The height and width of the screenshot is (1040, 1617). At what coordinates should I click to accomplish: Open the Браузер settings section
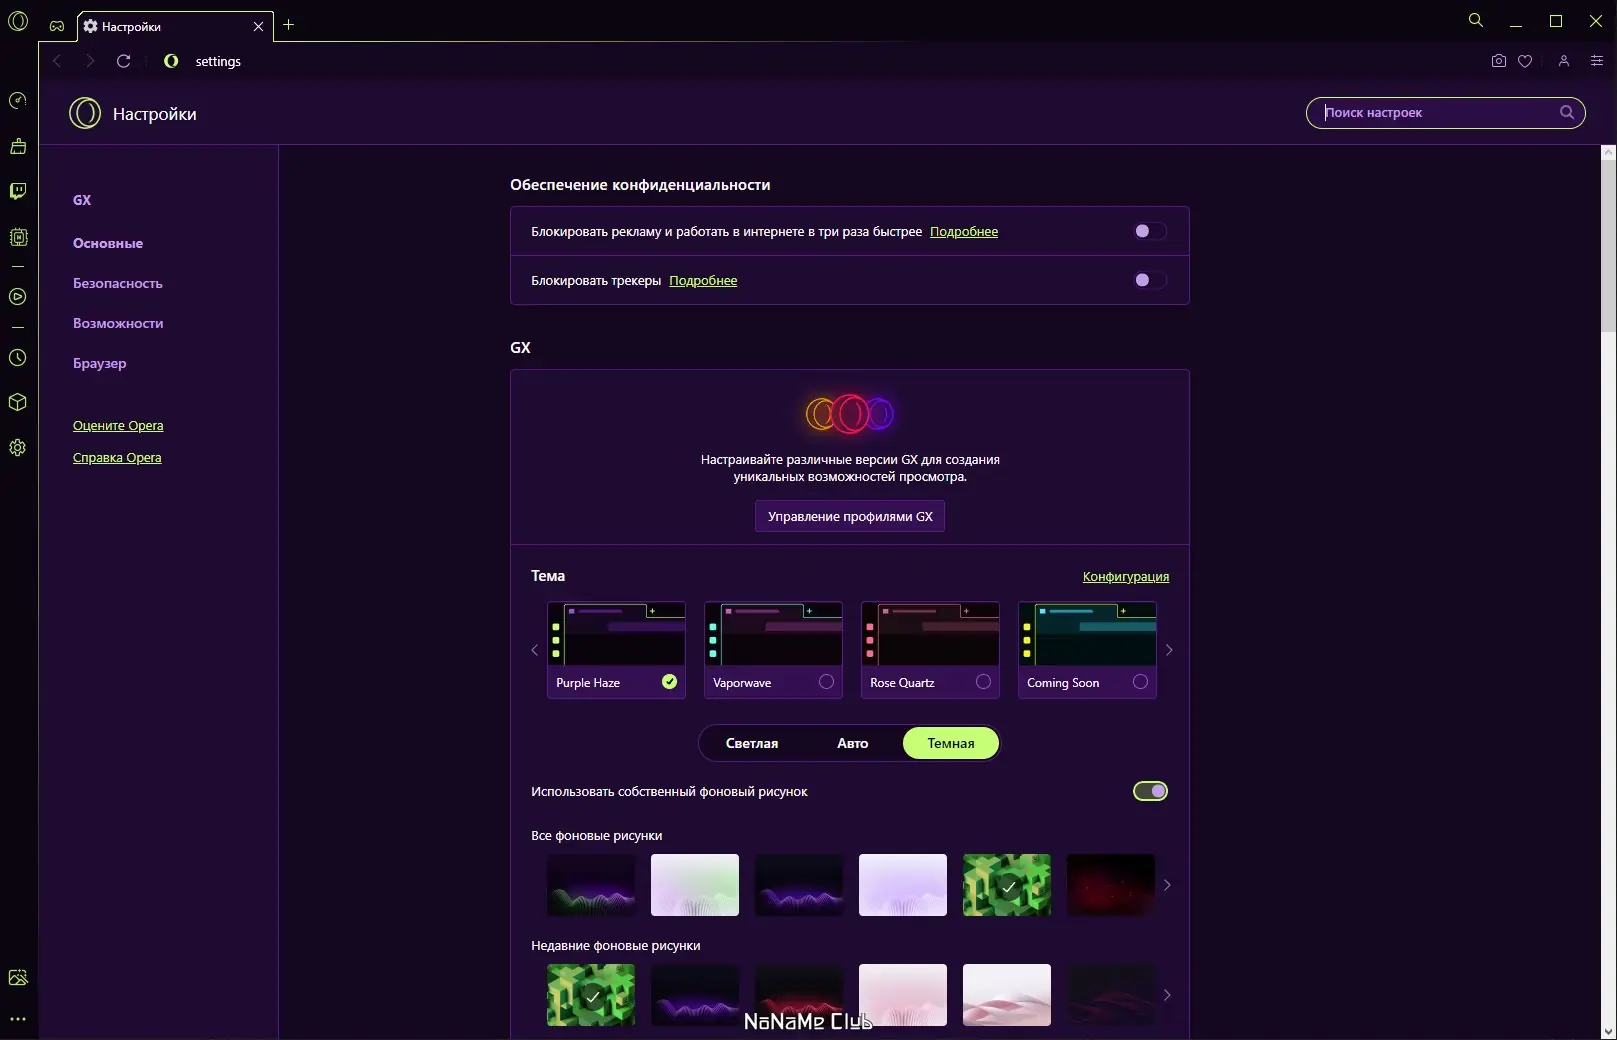point(100,363)
